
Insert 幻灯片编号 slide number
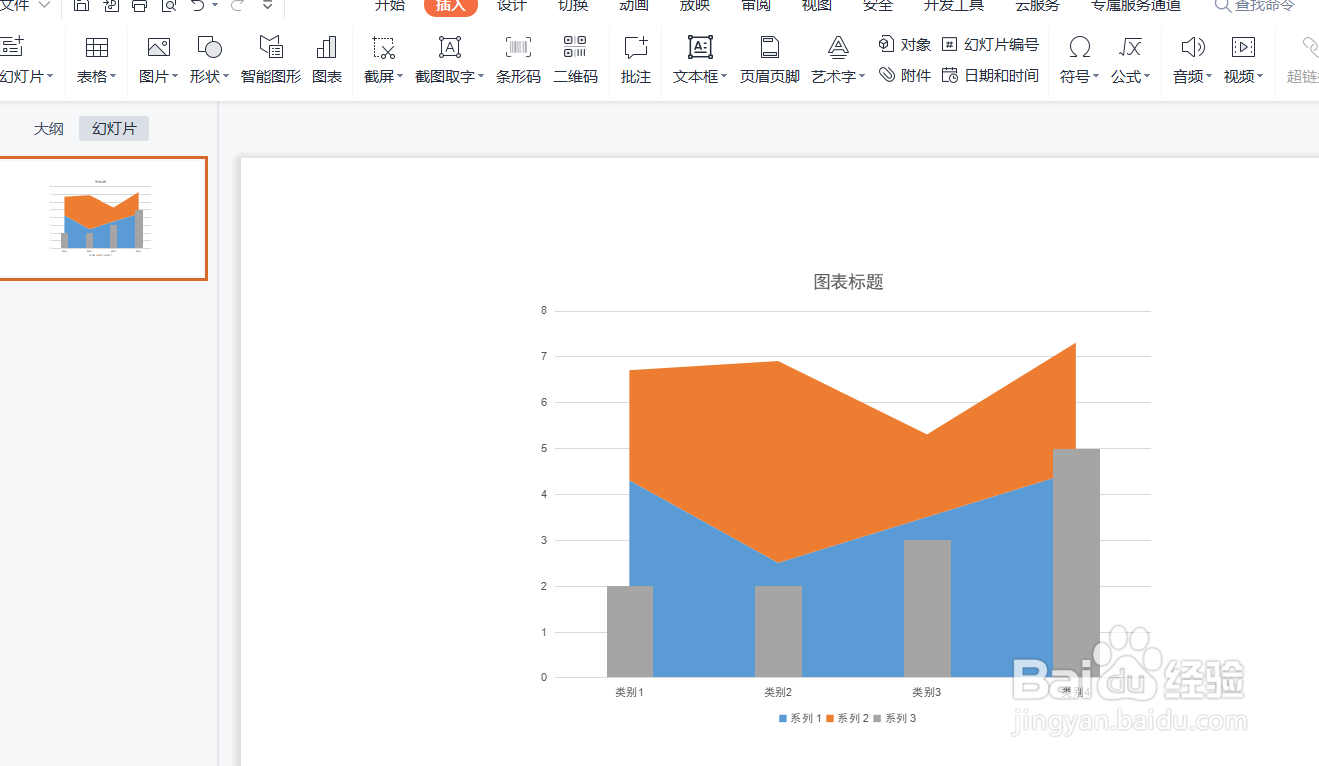(x=990, y=44)
